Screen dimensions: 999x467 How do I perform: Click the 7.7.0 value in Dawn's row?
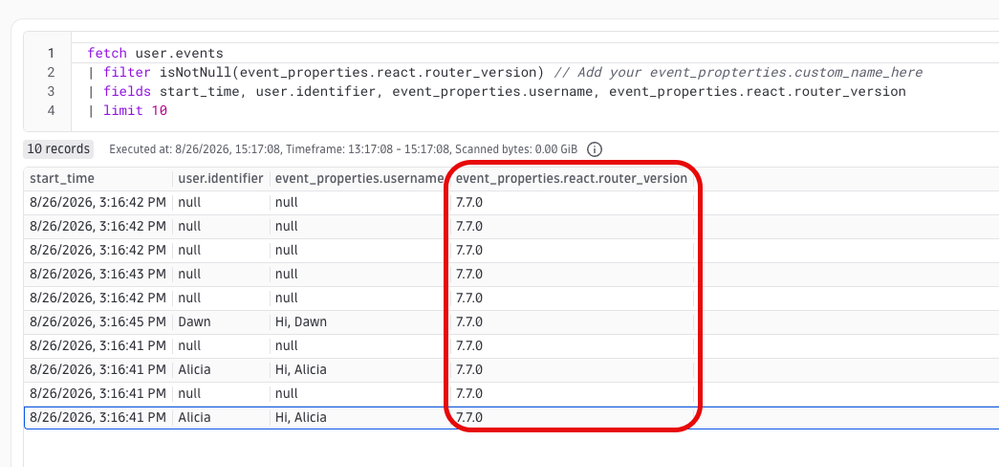pos(470,322)
